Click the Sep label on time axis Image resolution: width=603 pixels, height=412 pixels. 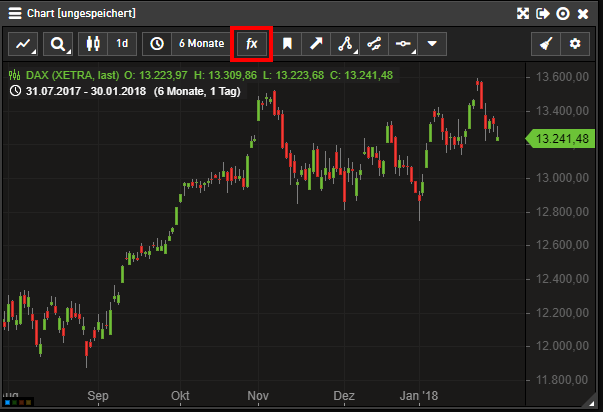click(x=98, y=395)
